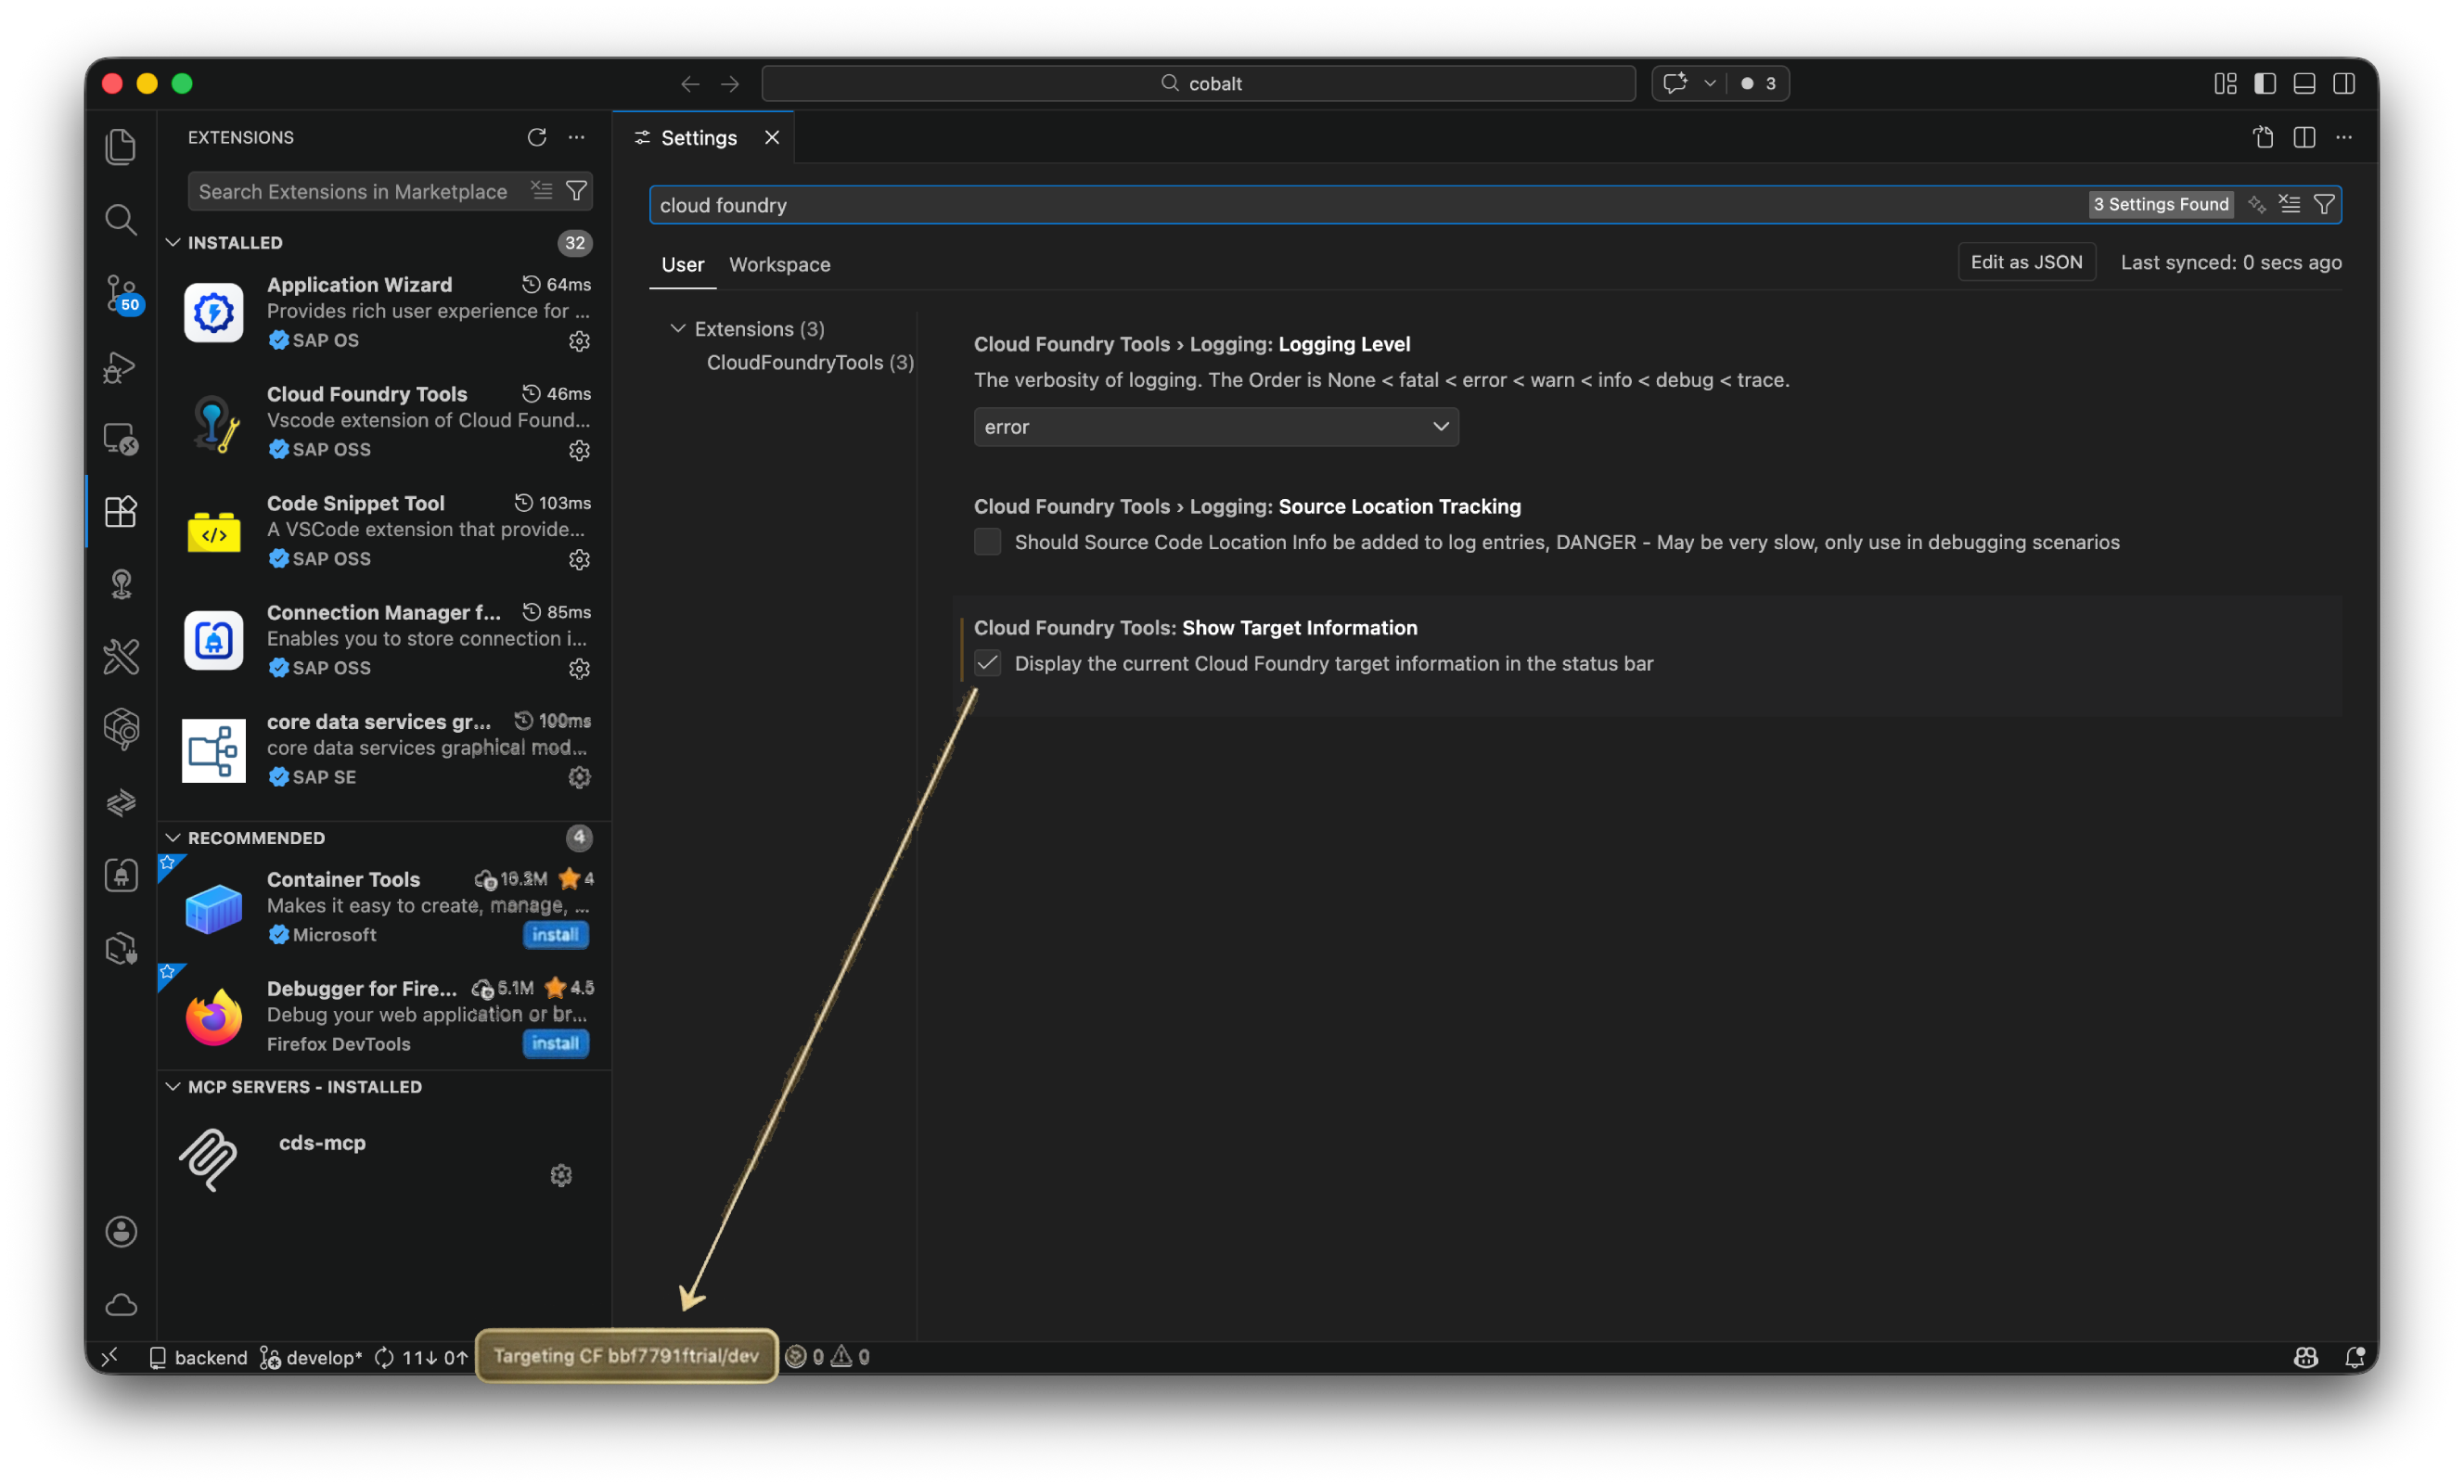Refresh the extensions list
The height and width of the screenshot is (1484, 2464).
[537, 137]
